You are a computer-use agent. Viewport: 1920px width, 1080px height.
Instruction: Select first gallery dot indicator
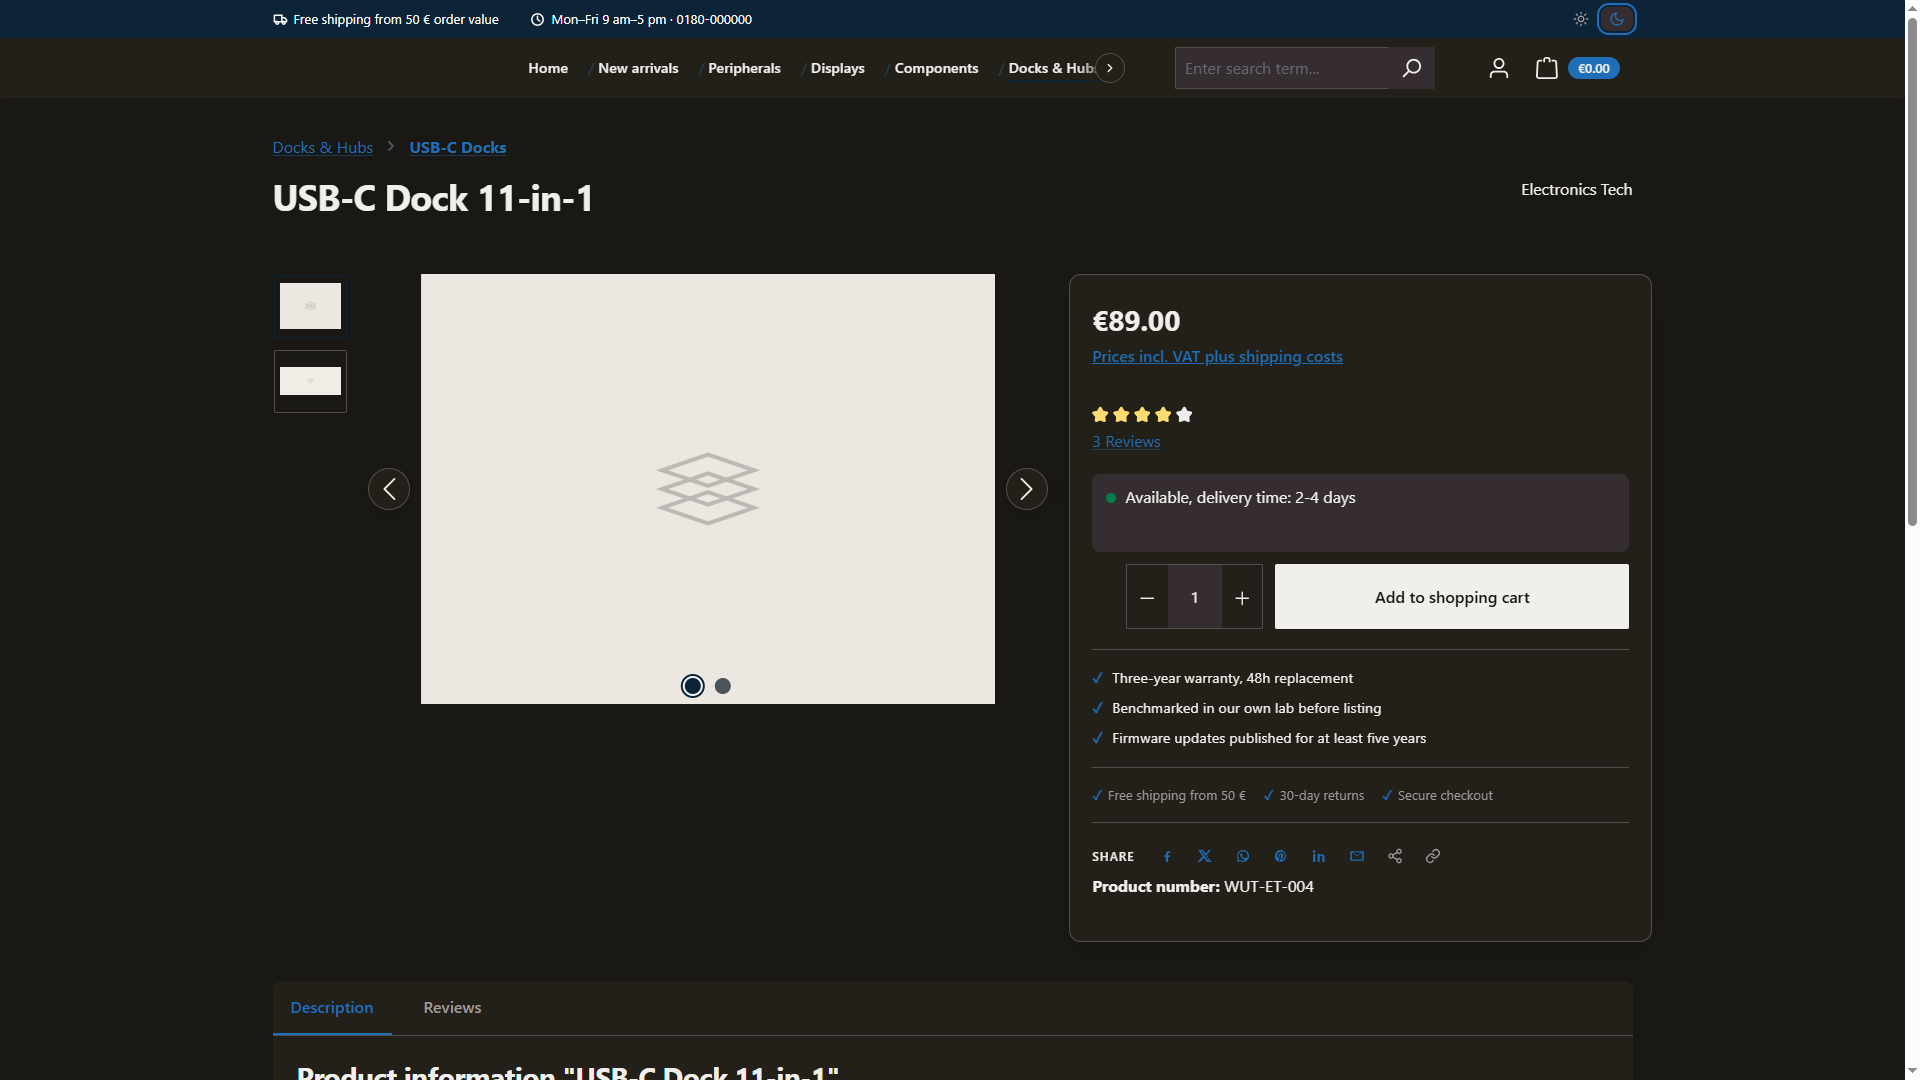(x=693, y=686)
